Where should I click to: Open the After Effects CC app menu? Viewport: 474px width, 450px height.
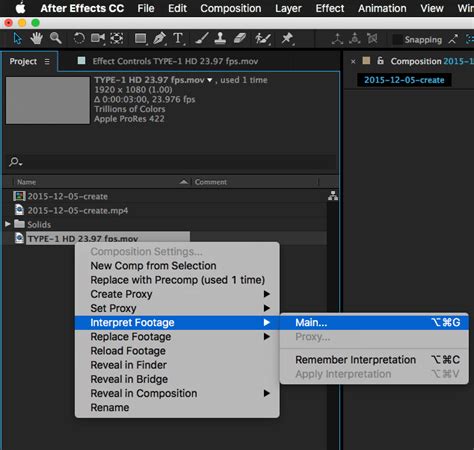82,8
